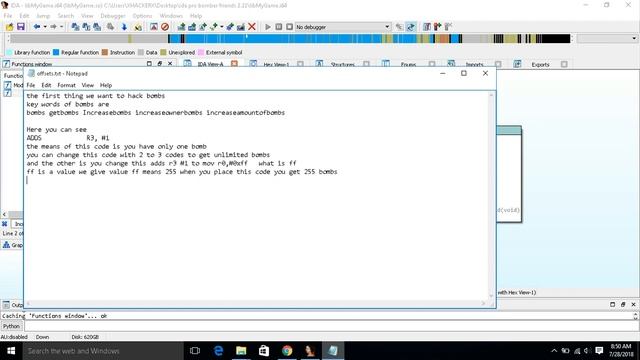
Task: Open the back-arrow history dropdown
Action: (44, 27)
